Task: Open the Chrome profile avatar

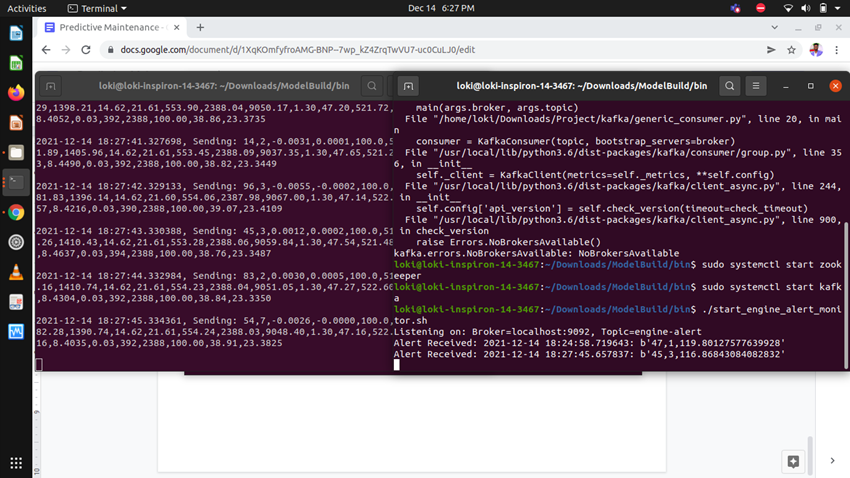Action: 816,50
